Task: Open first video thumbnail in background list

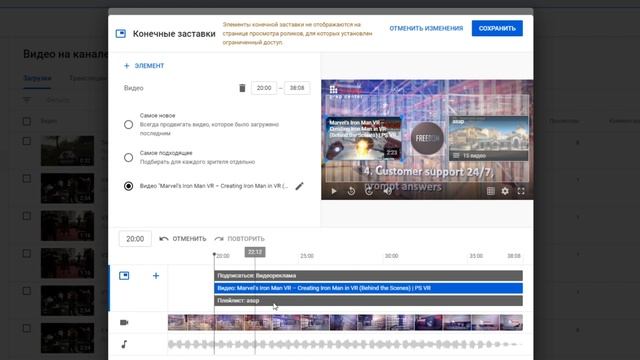Action: (x=67, y=151)
